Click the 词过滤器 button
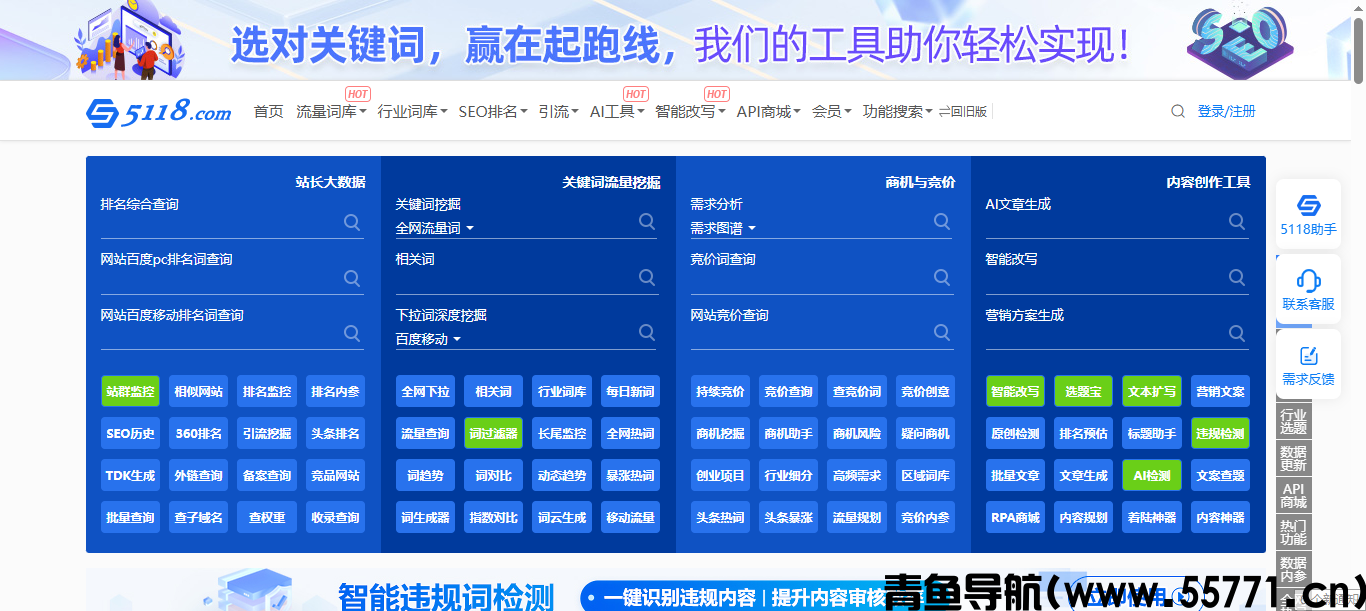This screenshot has width=1366, height=611. pyautogui.click(x=493, y=433)
